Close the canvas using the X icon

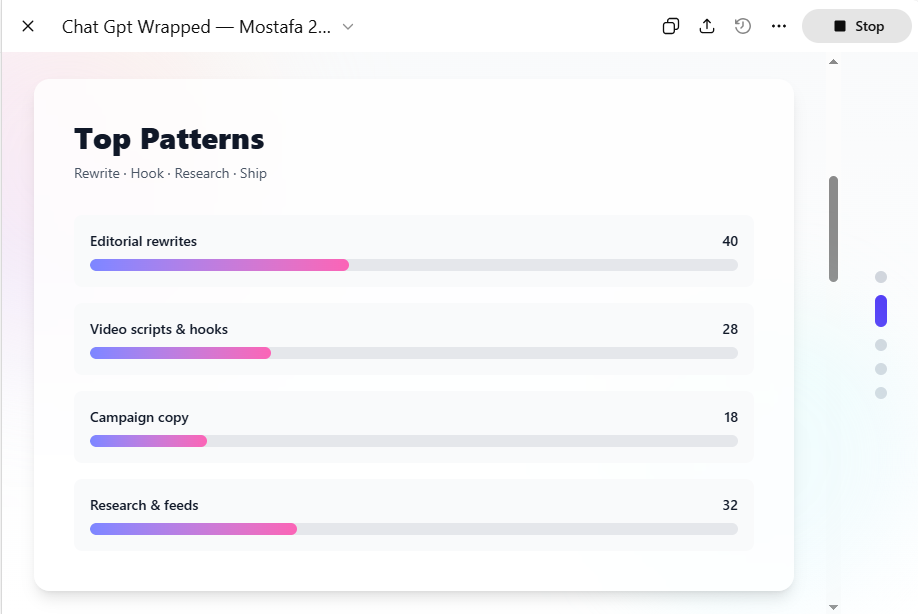pos(28,26)
